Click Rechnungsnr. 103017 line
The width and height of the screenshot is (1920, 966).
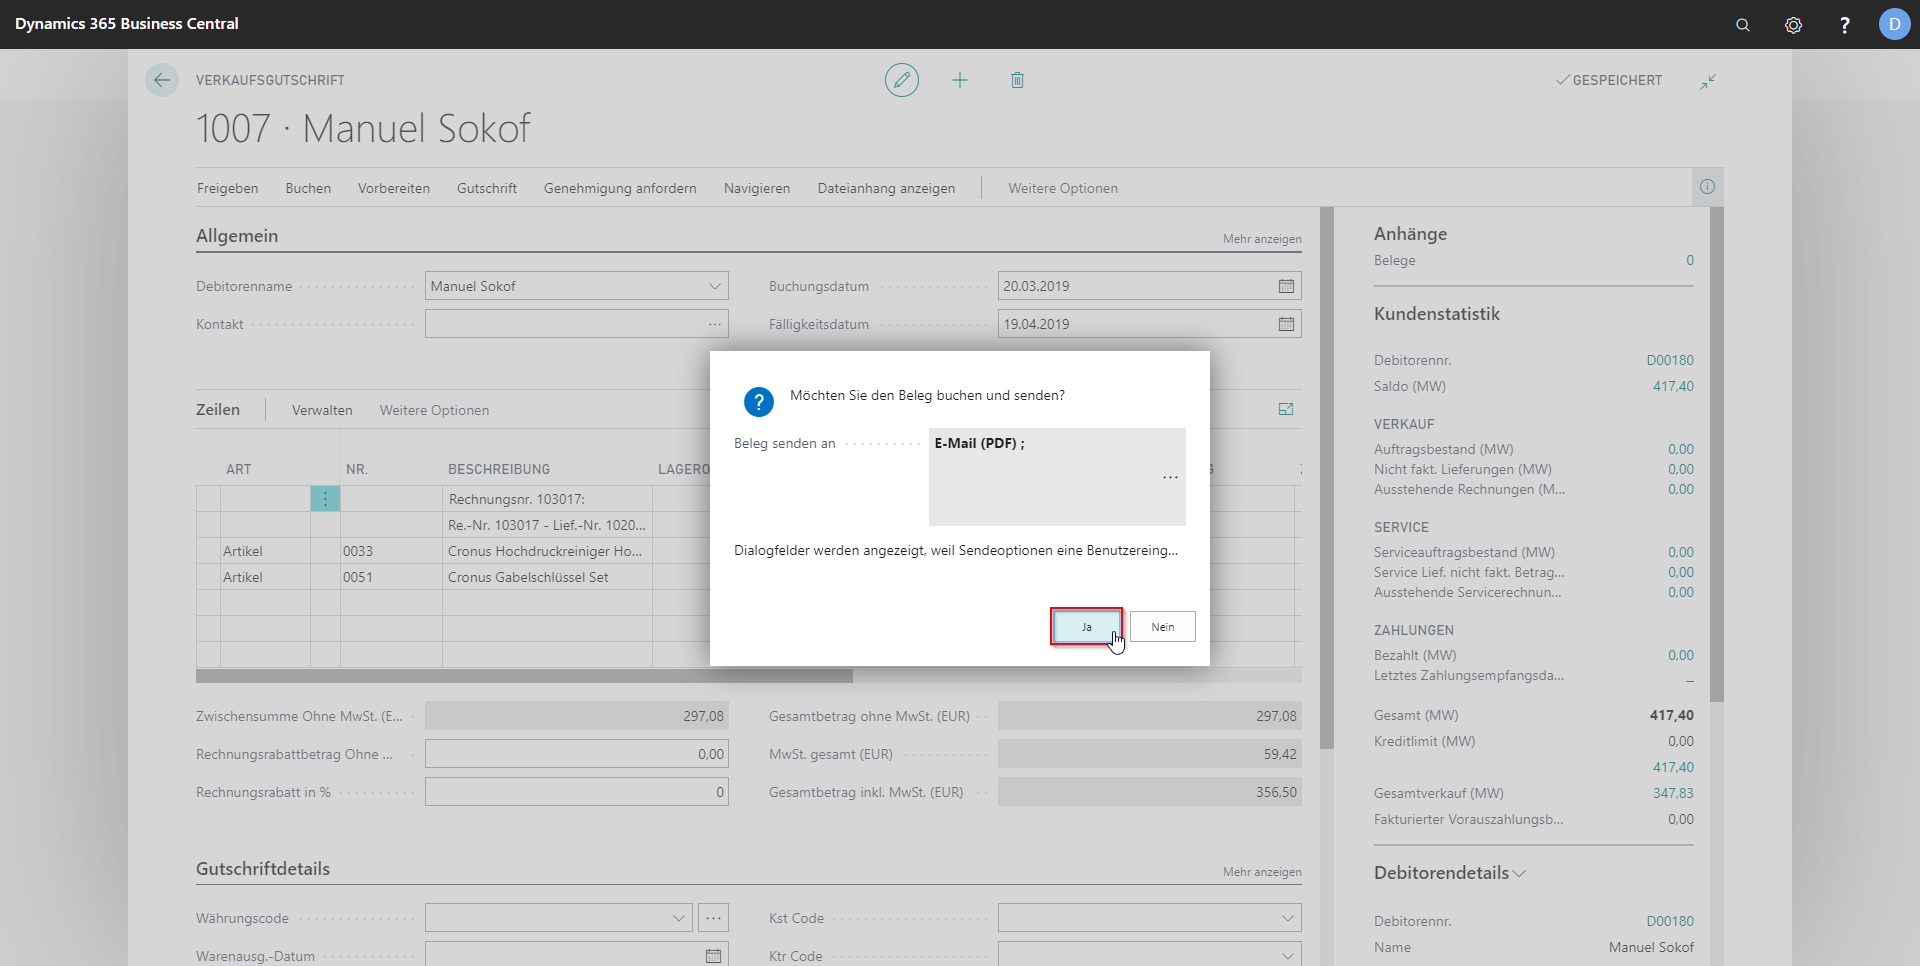[546, 499]
